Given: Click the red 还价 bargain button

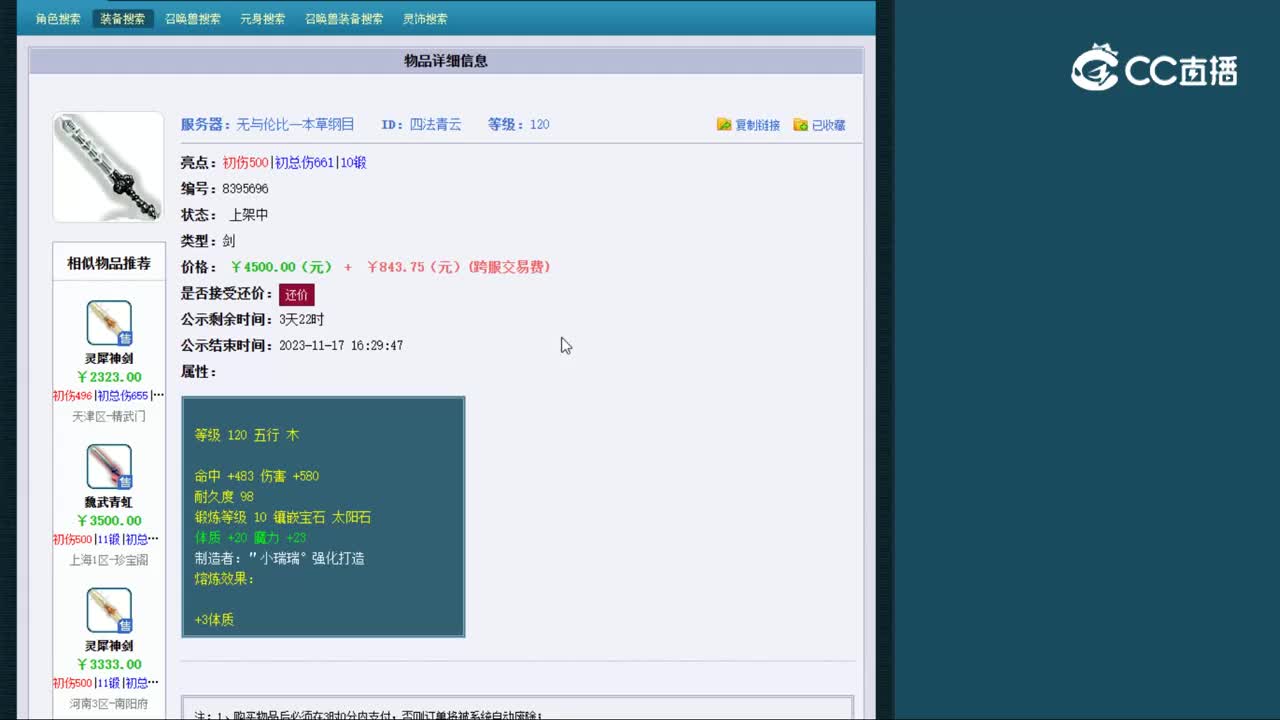Looking at the screenshot, I should point(296,294).
